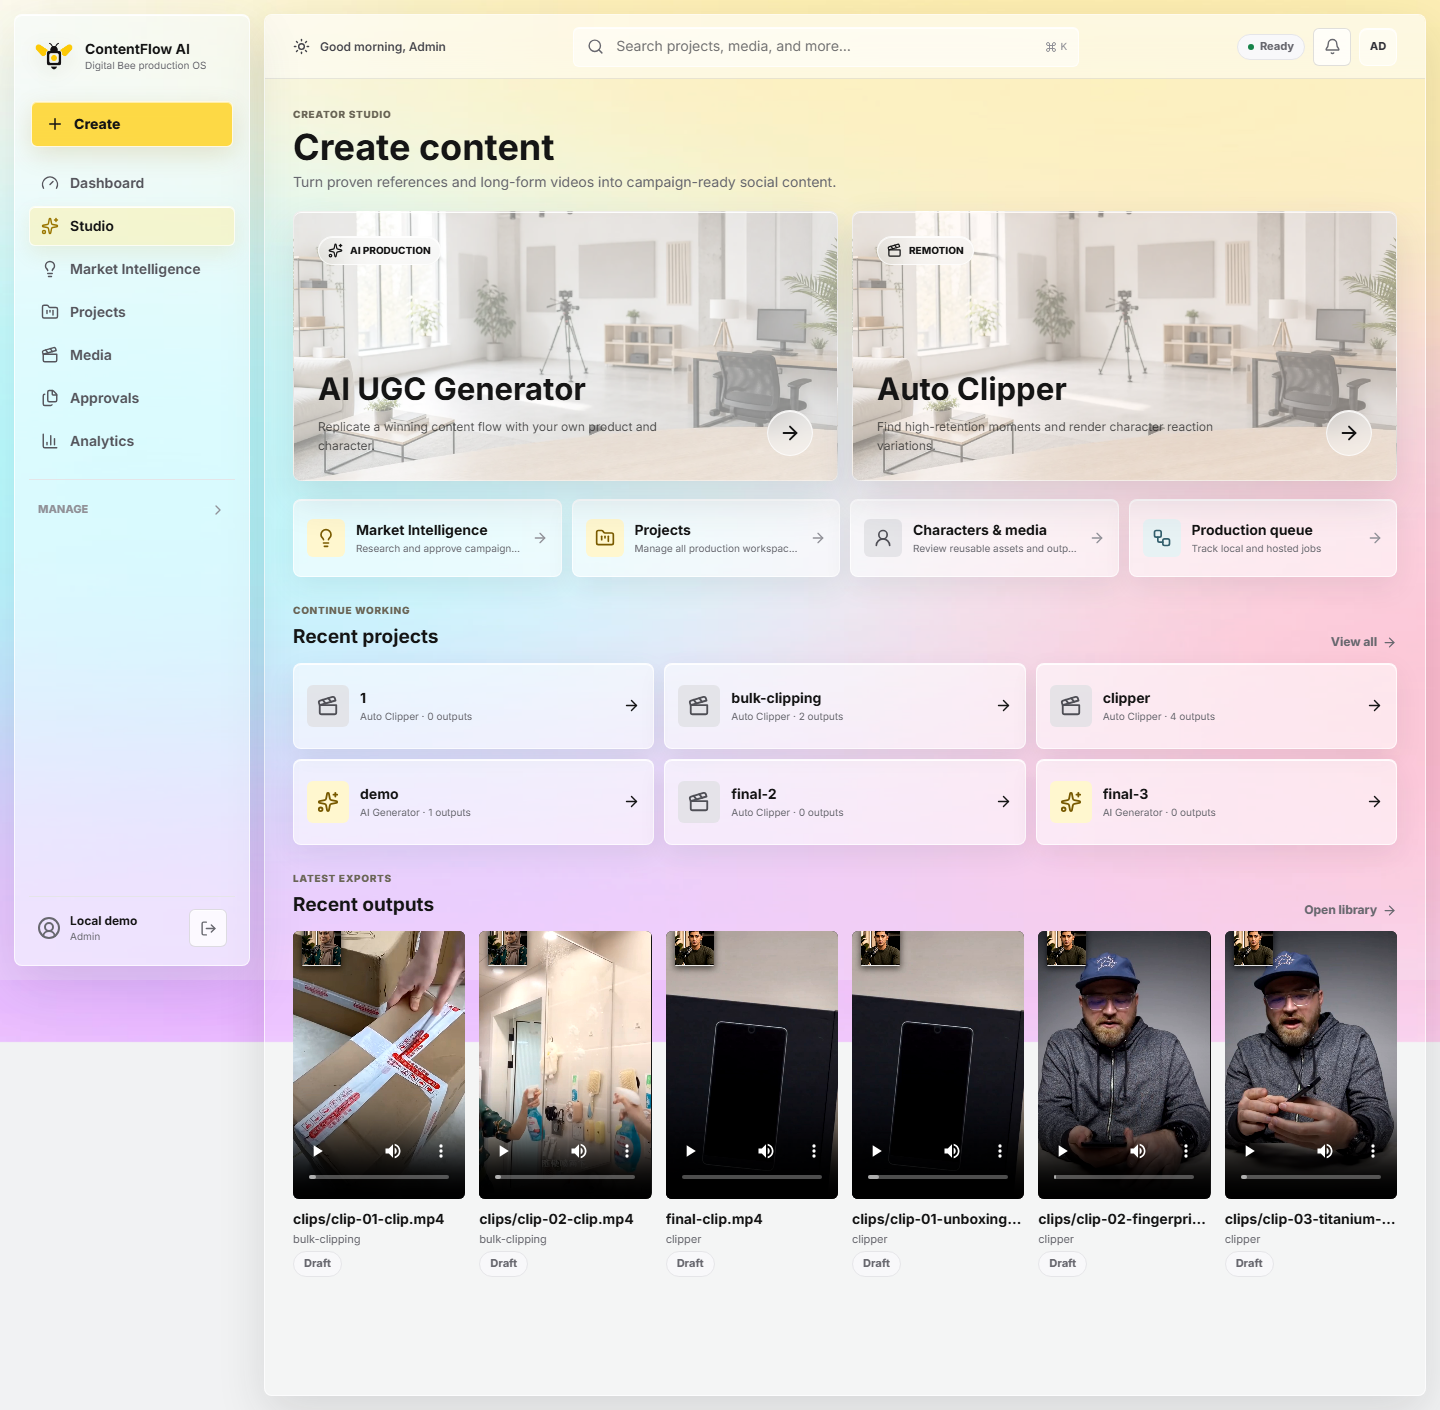1440x1410 pixels.
Task: Click the lightbulb icon on Market Intelligence card
Action: (x=326, y=538)
